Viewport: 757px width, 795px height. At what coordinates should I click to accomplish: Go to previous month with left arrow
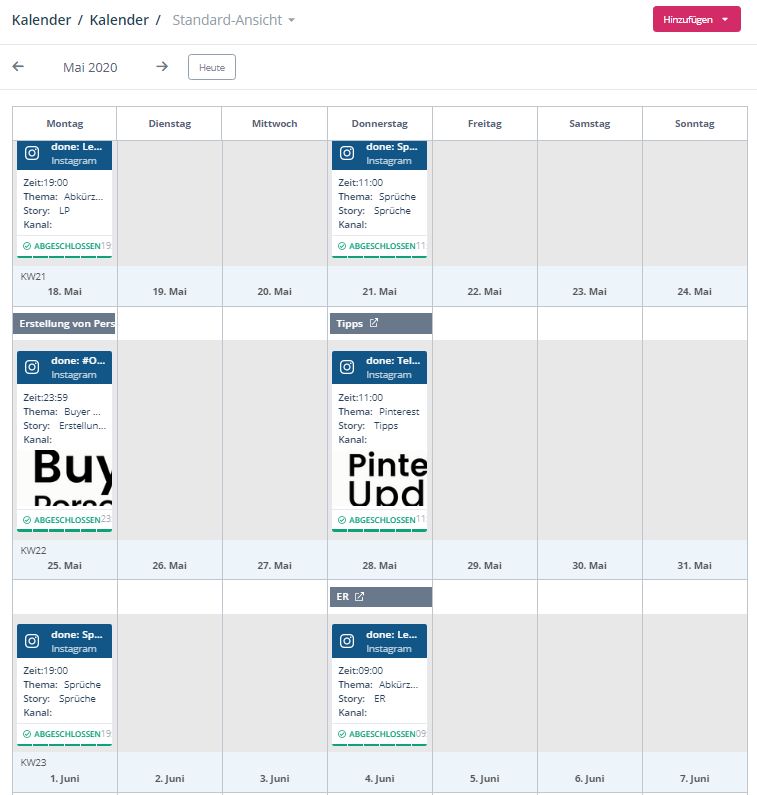tap(18, 66)
